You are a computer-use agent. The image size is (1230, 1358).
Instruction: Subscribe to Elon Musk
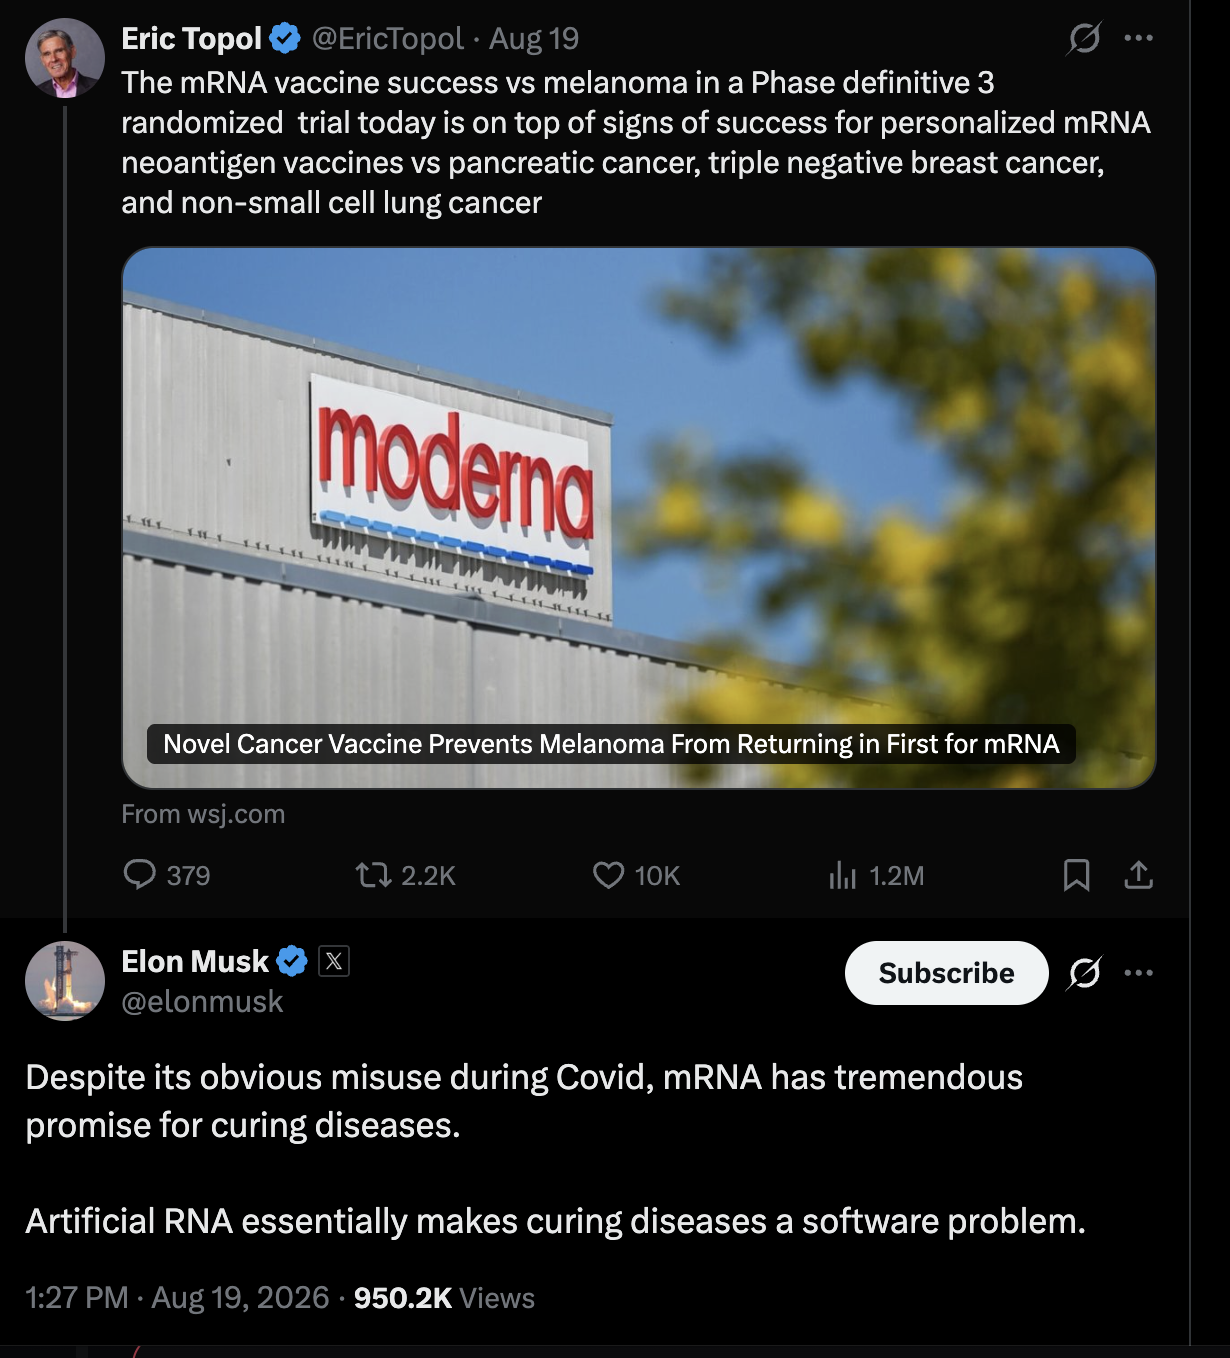coord(946,973)
